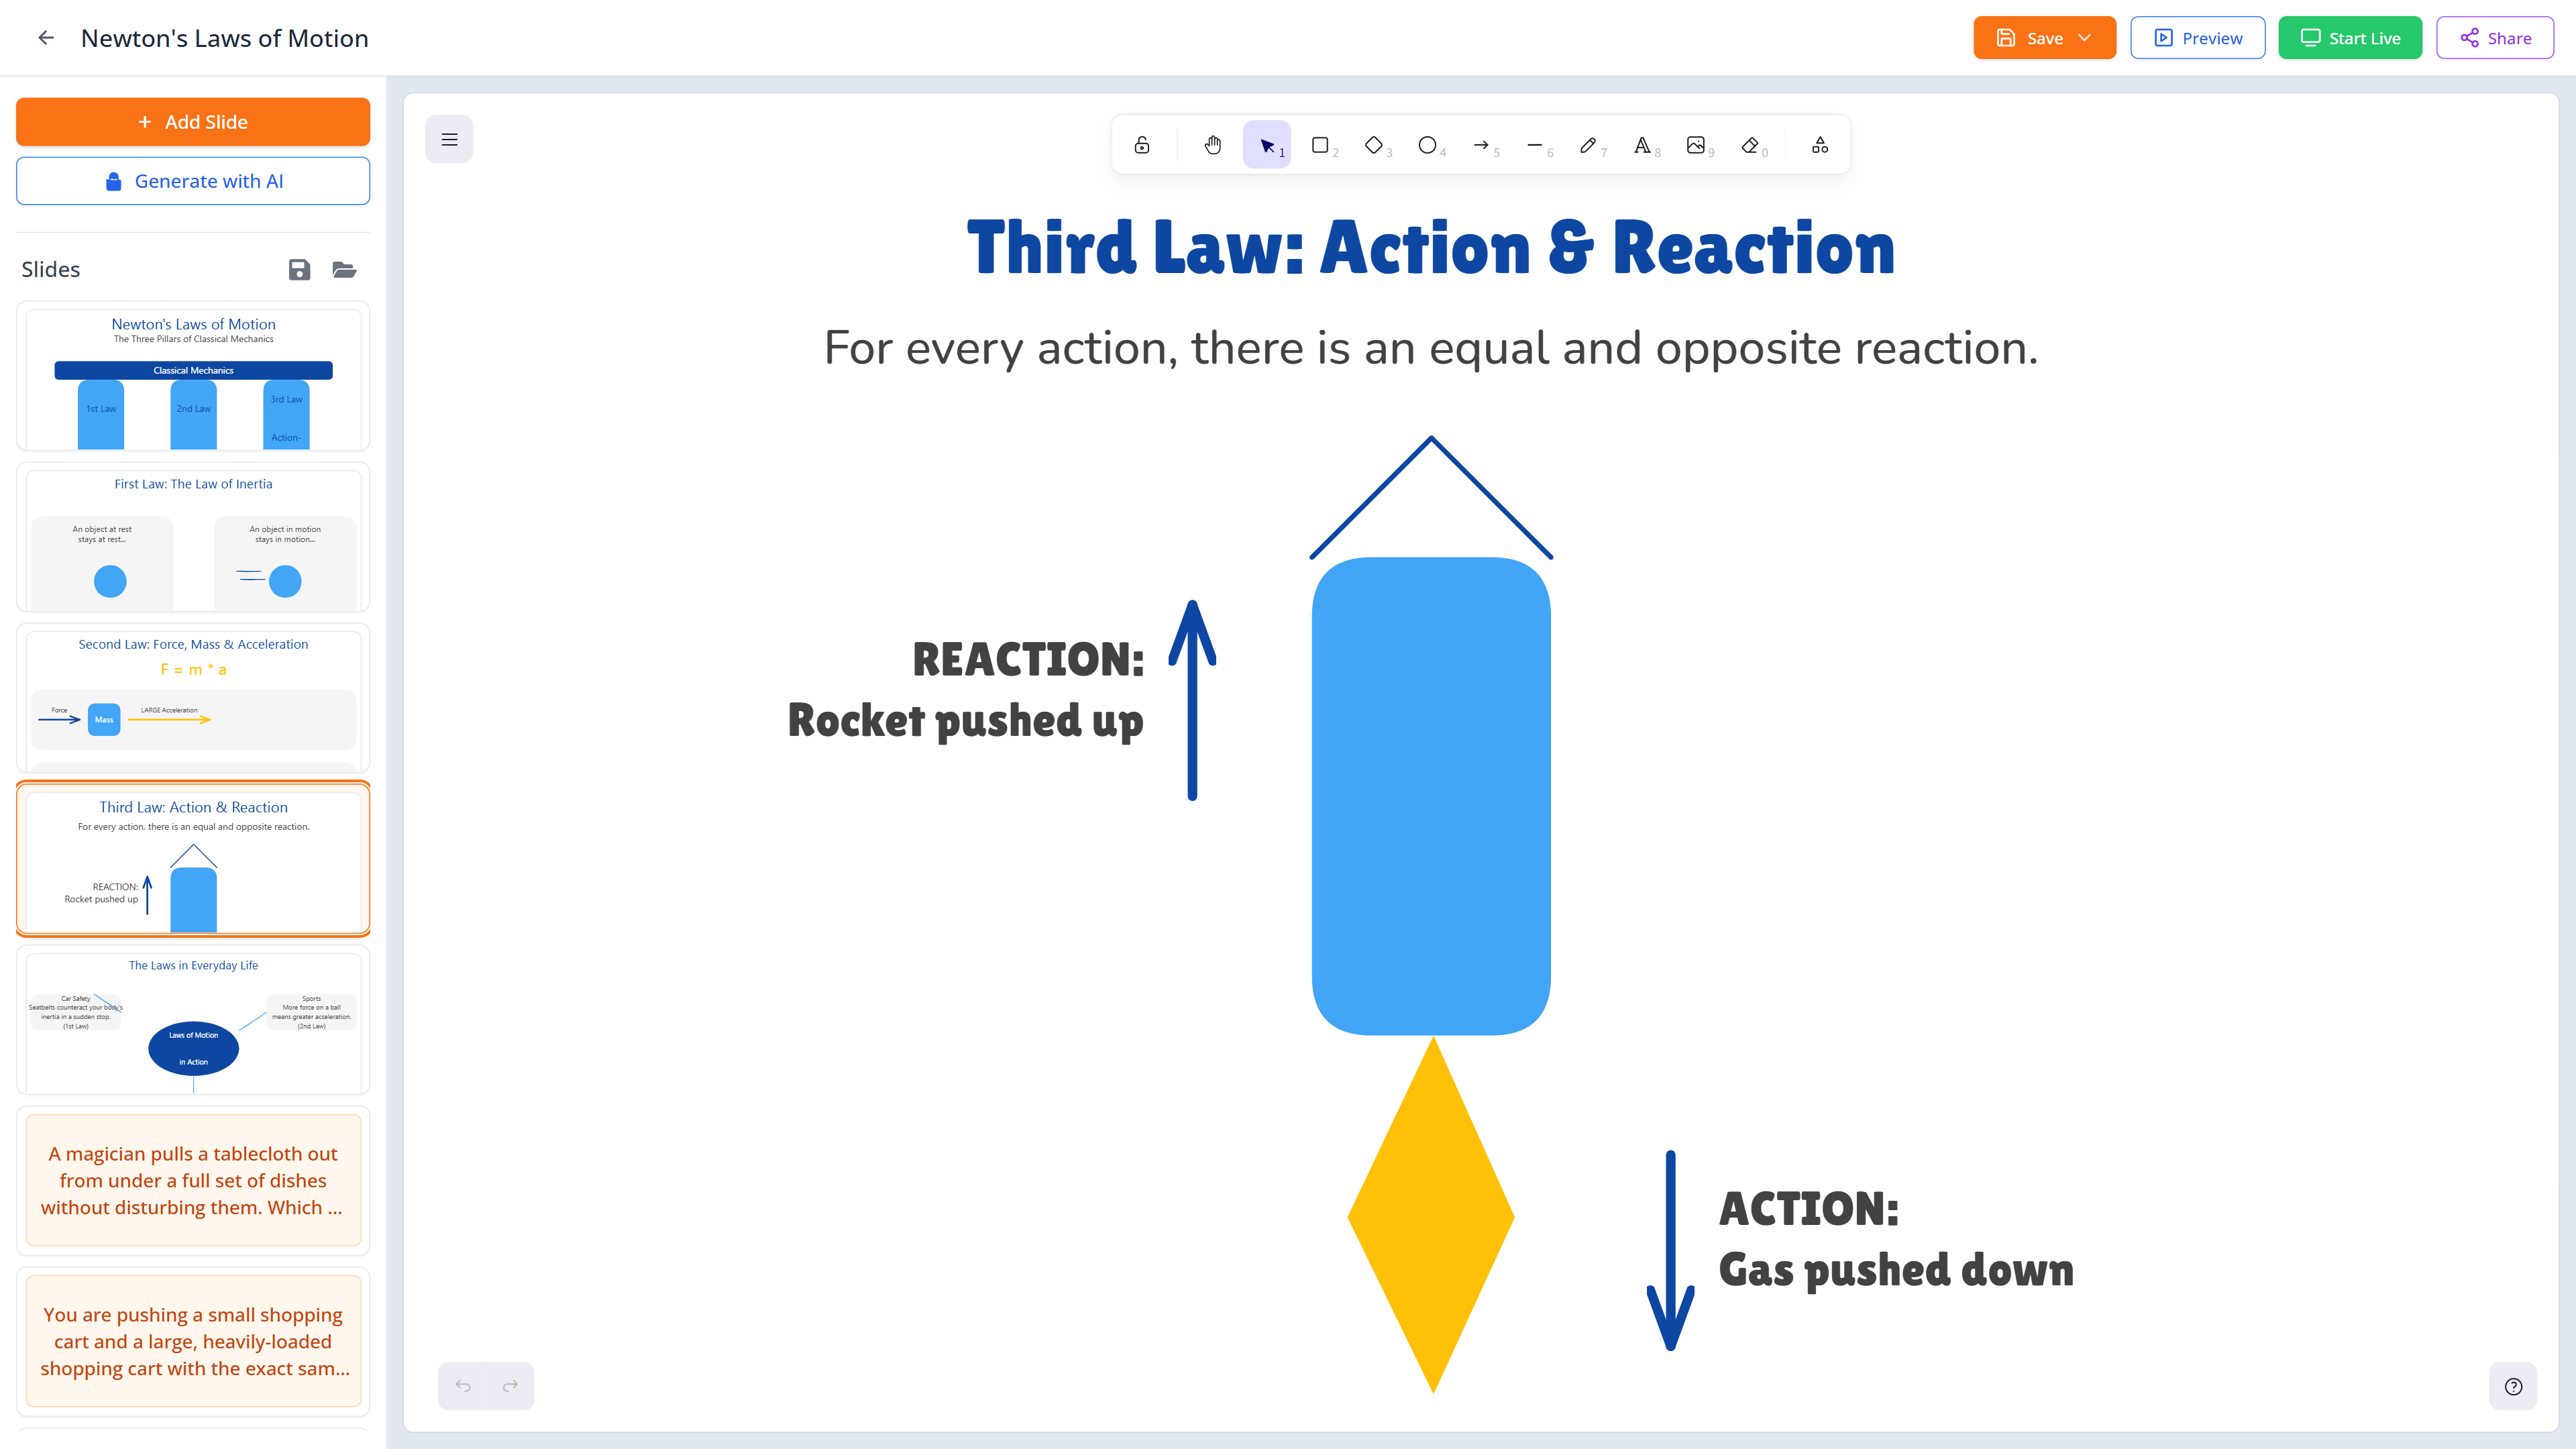2576x1449 pixels.
Task: Open the Save button dropdown arrow
Action: click(x=2086, y=37)
